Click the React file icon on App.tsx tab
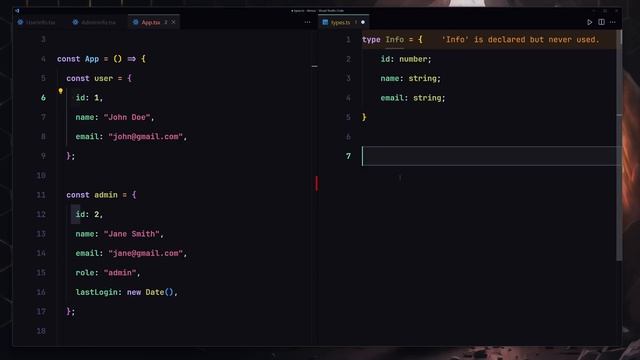Screen dimensions: 640x360 pyautogui.click(x=136, y=22)
